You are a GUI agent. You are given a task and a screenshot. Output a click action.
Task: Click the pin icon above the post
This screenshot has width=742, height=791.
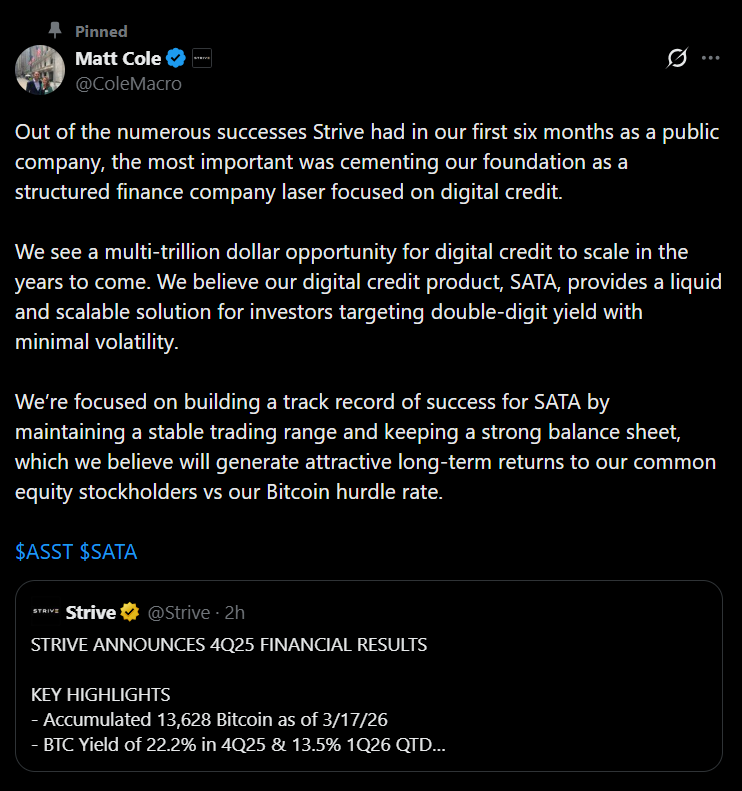55,31
